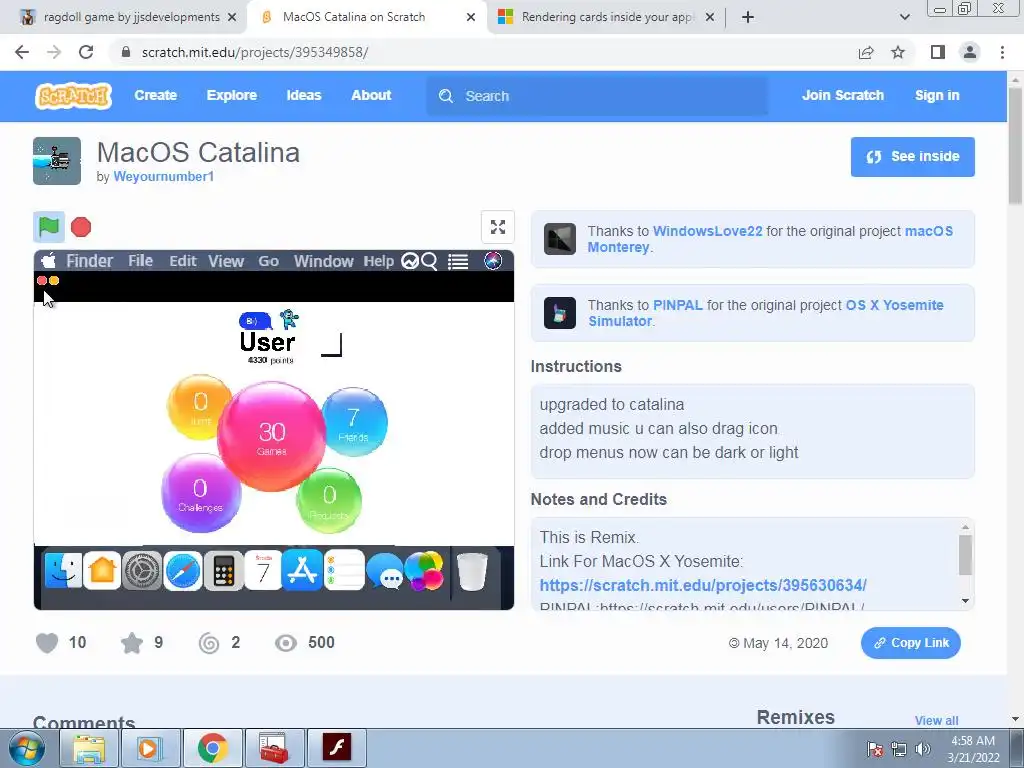Open Finder menu in project menu bar
The height and width of the screenshot is (768, 1024).
point(89,261)
